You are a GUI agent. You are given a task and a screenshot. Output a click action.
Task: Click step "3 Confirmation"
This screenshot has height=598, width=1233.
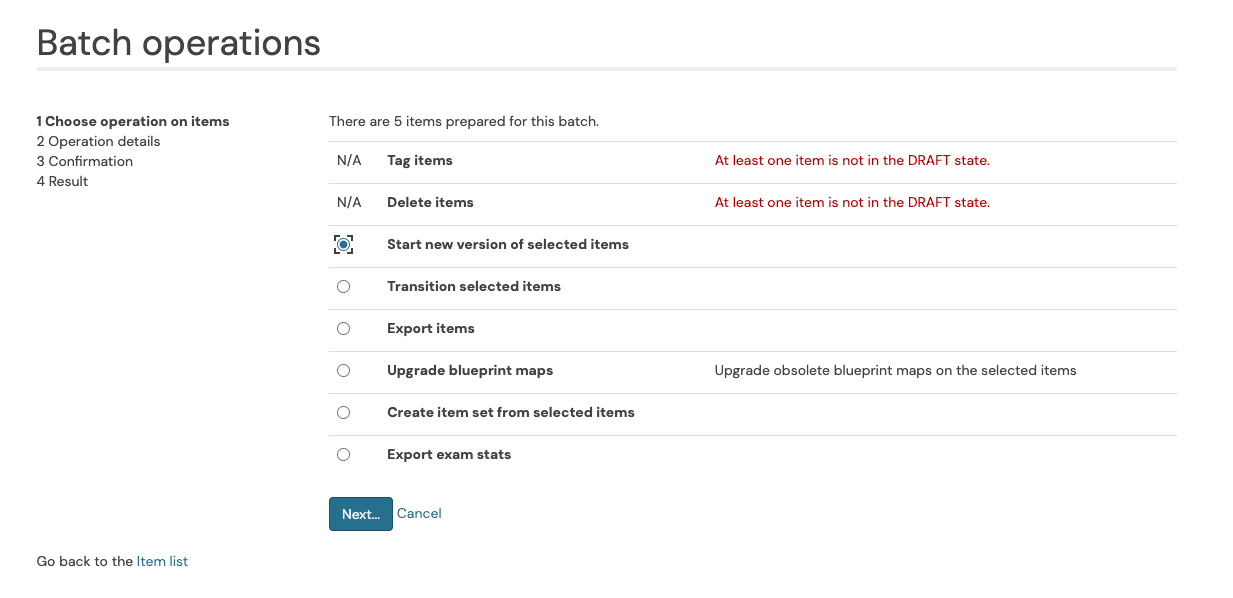tap(84, 160)
